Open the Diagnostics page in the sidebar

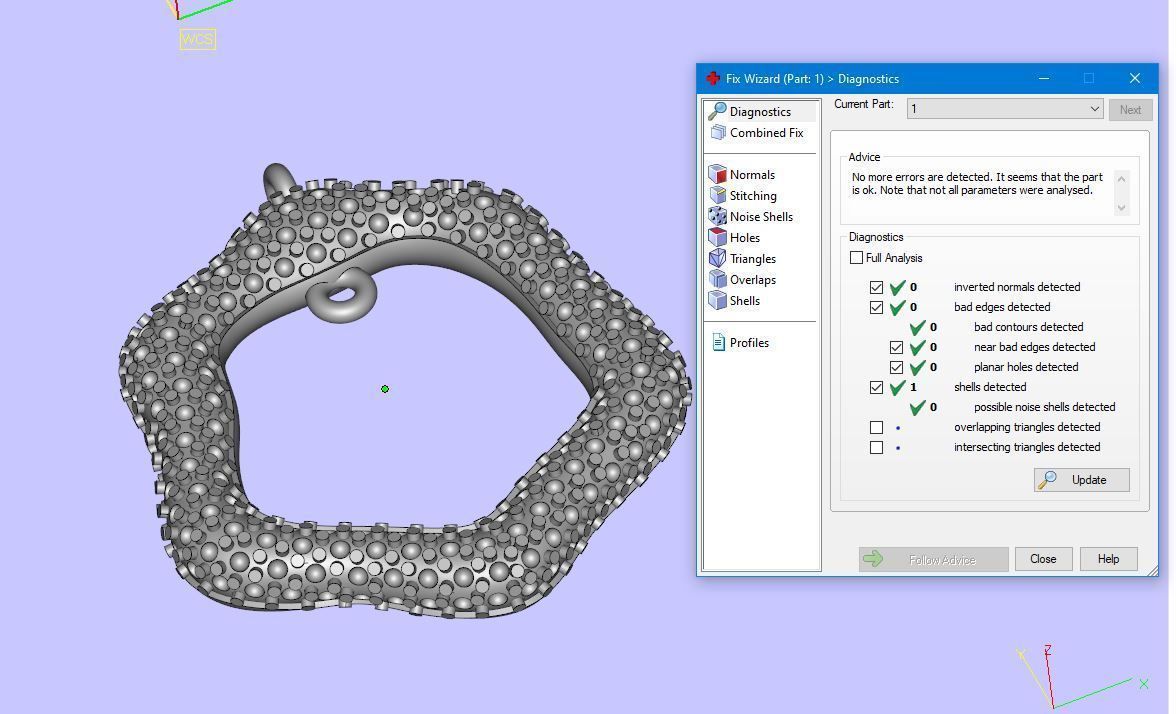pyautogui.click(x=760, y=111)
